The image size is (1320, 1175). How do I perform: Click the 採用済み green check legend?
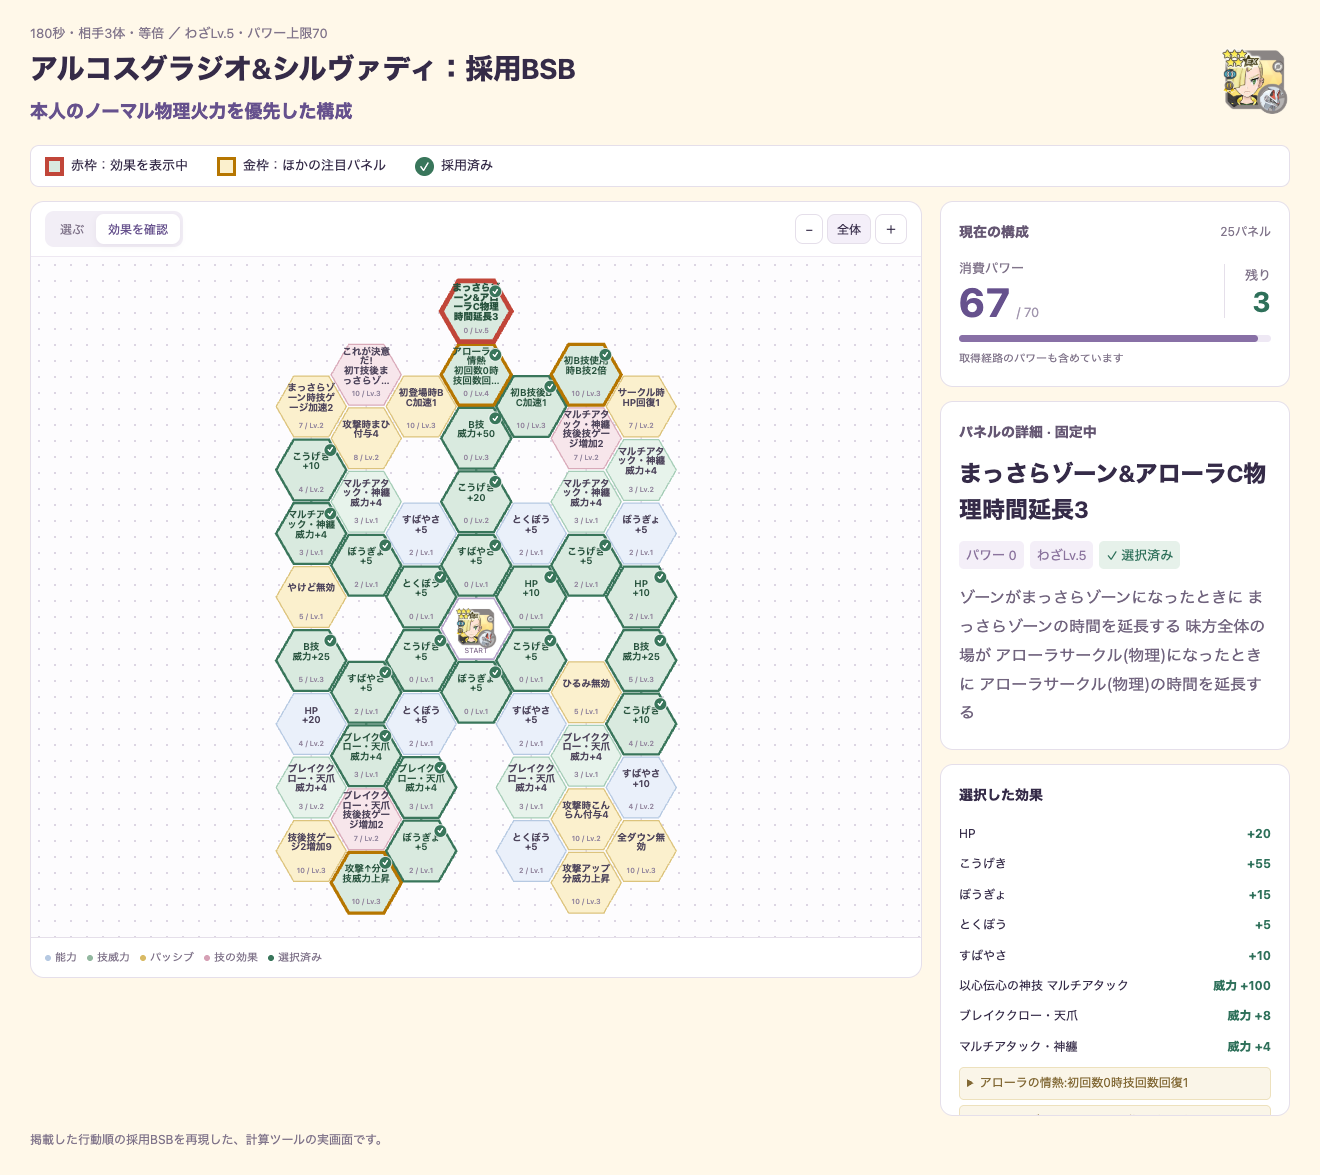pos(454,166)
